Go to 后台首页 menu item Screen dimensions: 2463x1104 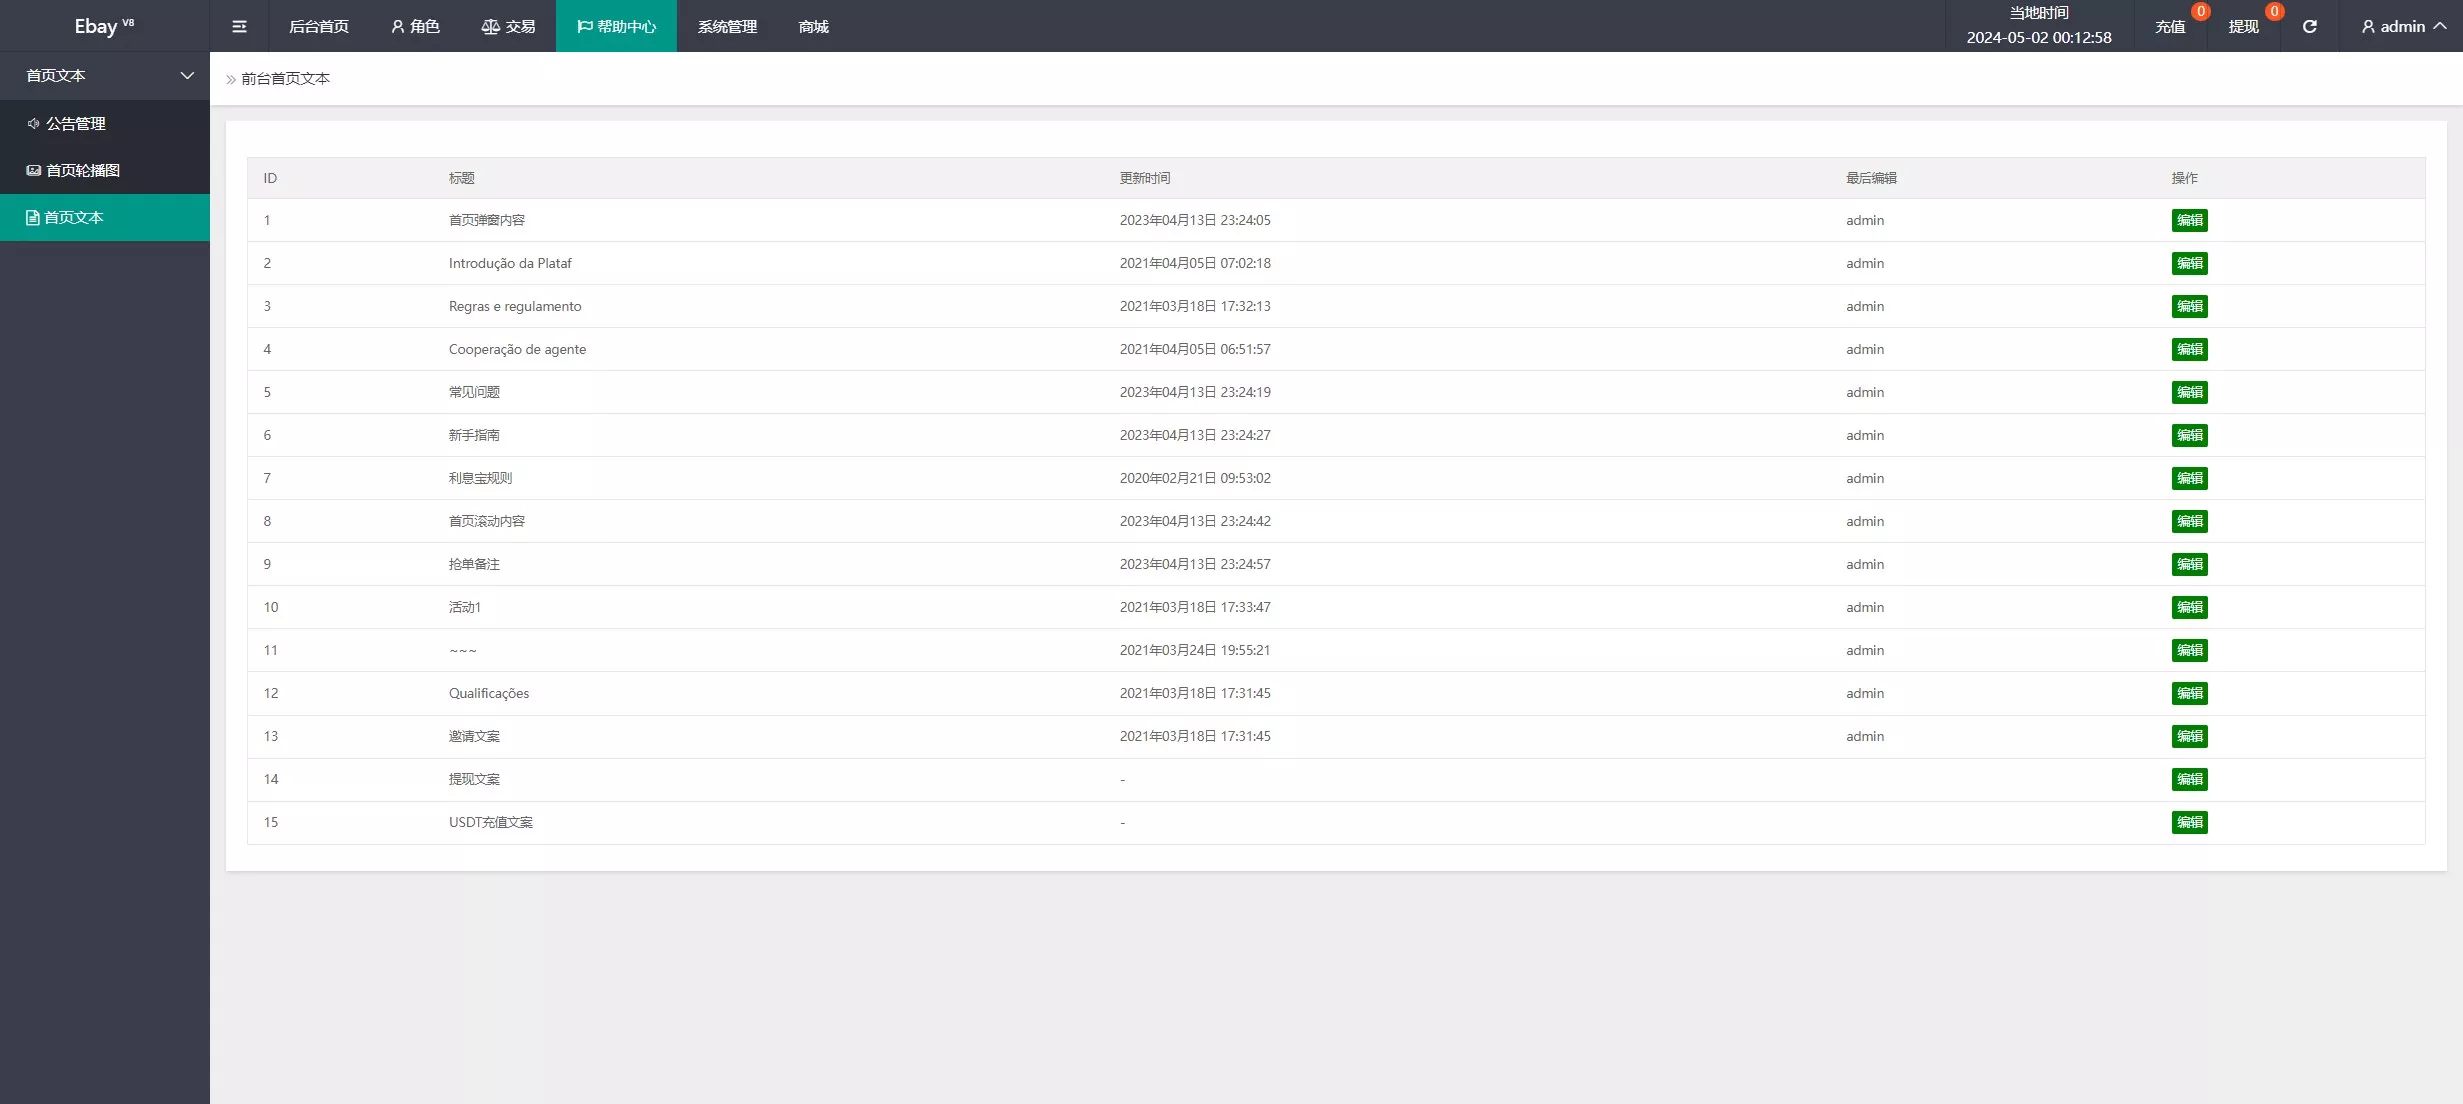(x=319, y=26)
